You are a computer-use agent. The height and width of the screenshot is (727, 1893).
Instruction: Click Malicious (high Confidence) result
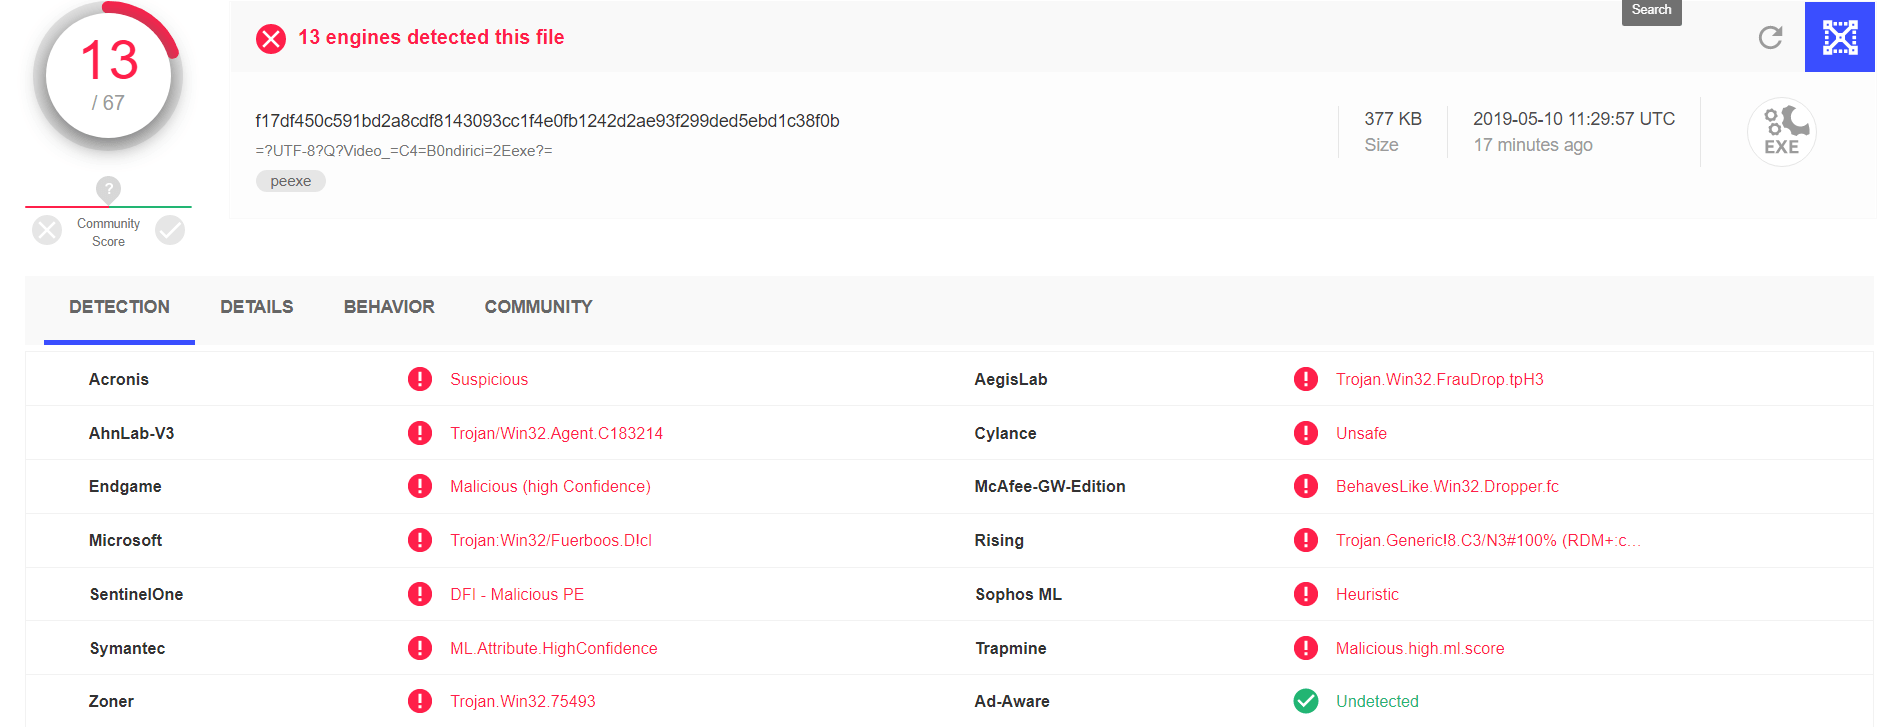pos(550,486)
